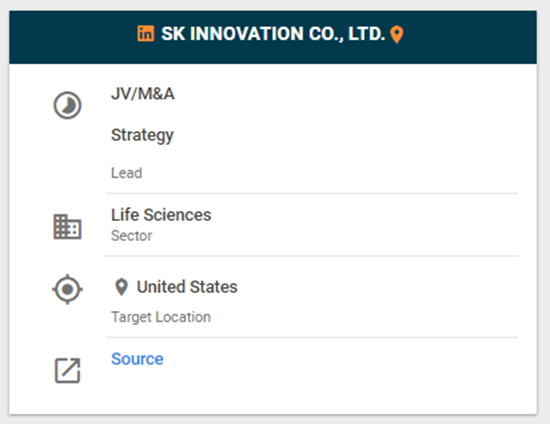Screen dimensions: 550x424
Task: Click the crosshair target location icon
Action: pos(67,289)
